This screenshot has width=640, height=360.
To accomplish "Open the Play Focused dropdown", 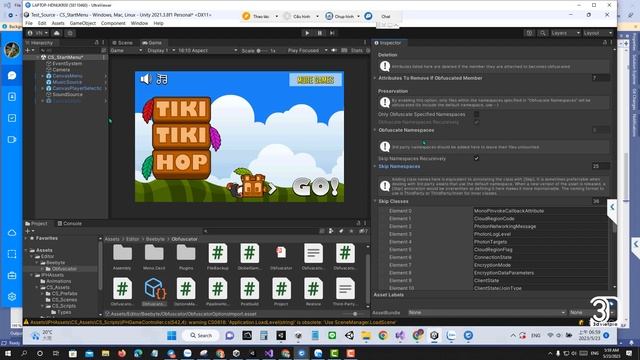I will click(307, 51).
